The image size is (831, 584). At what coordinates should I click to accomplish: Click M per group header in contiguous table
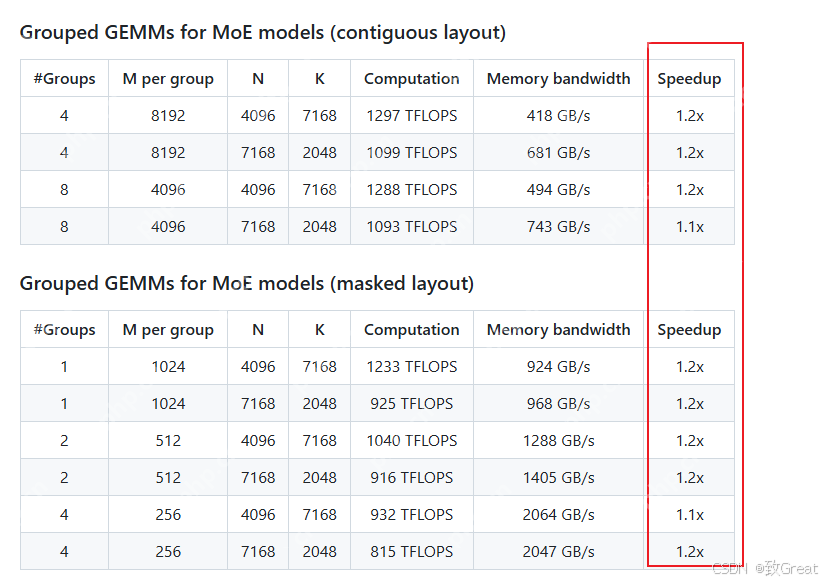[168, 79]
